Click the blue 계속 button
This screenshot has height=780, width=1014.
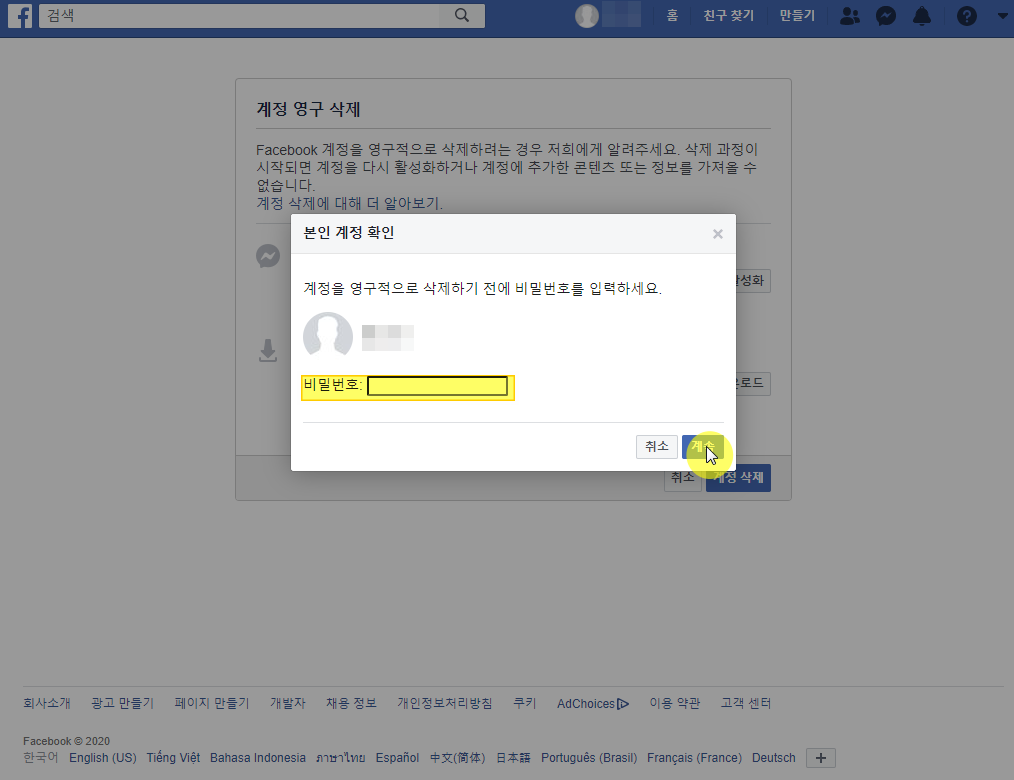(702, 446)
